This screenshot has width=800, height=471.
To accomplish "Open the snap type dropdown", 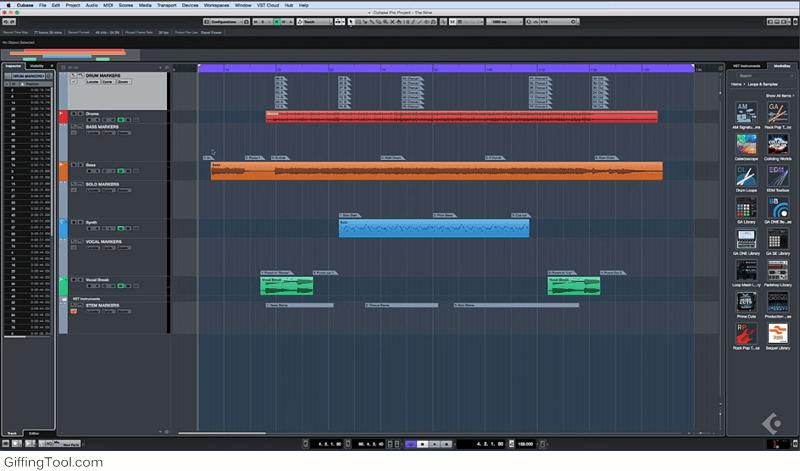I will point(470,22).
